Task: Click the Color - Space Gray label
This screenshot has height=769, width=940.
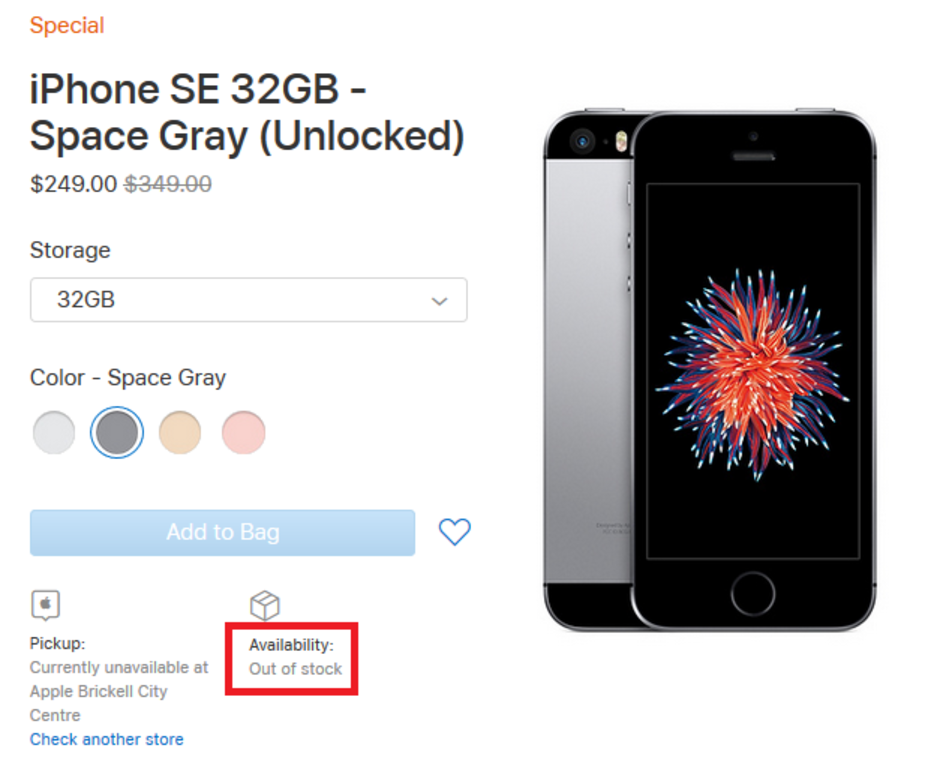Action: [x=128, y=378]
